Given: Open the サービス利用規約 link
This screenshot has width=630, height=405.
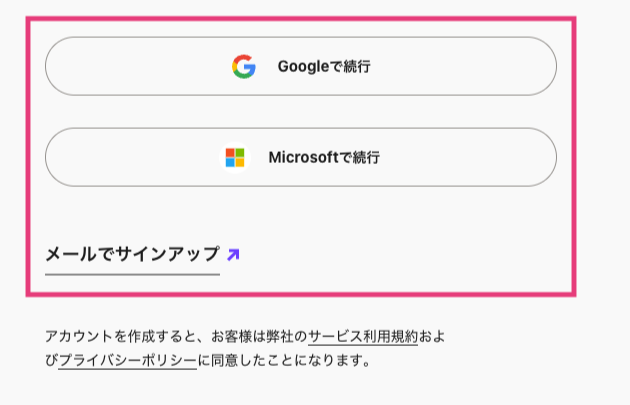Looking at the screenshot, I should [363, 336].
